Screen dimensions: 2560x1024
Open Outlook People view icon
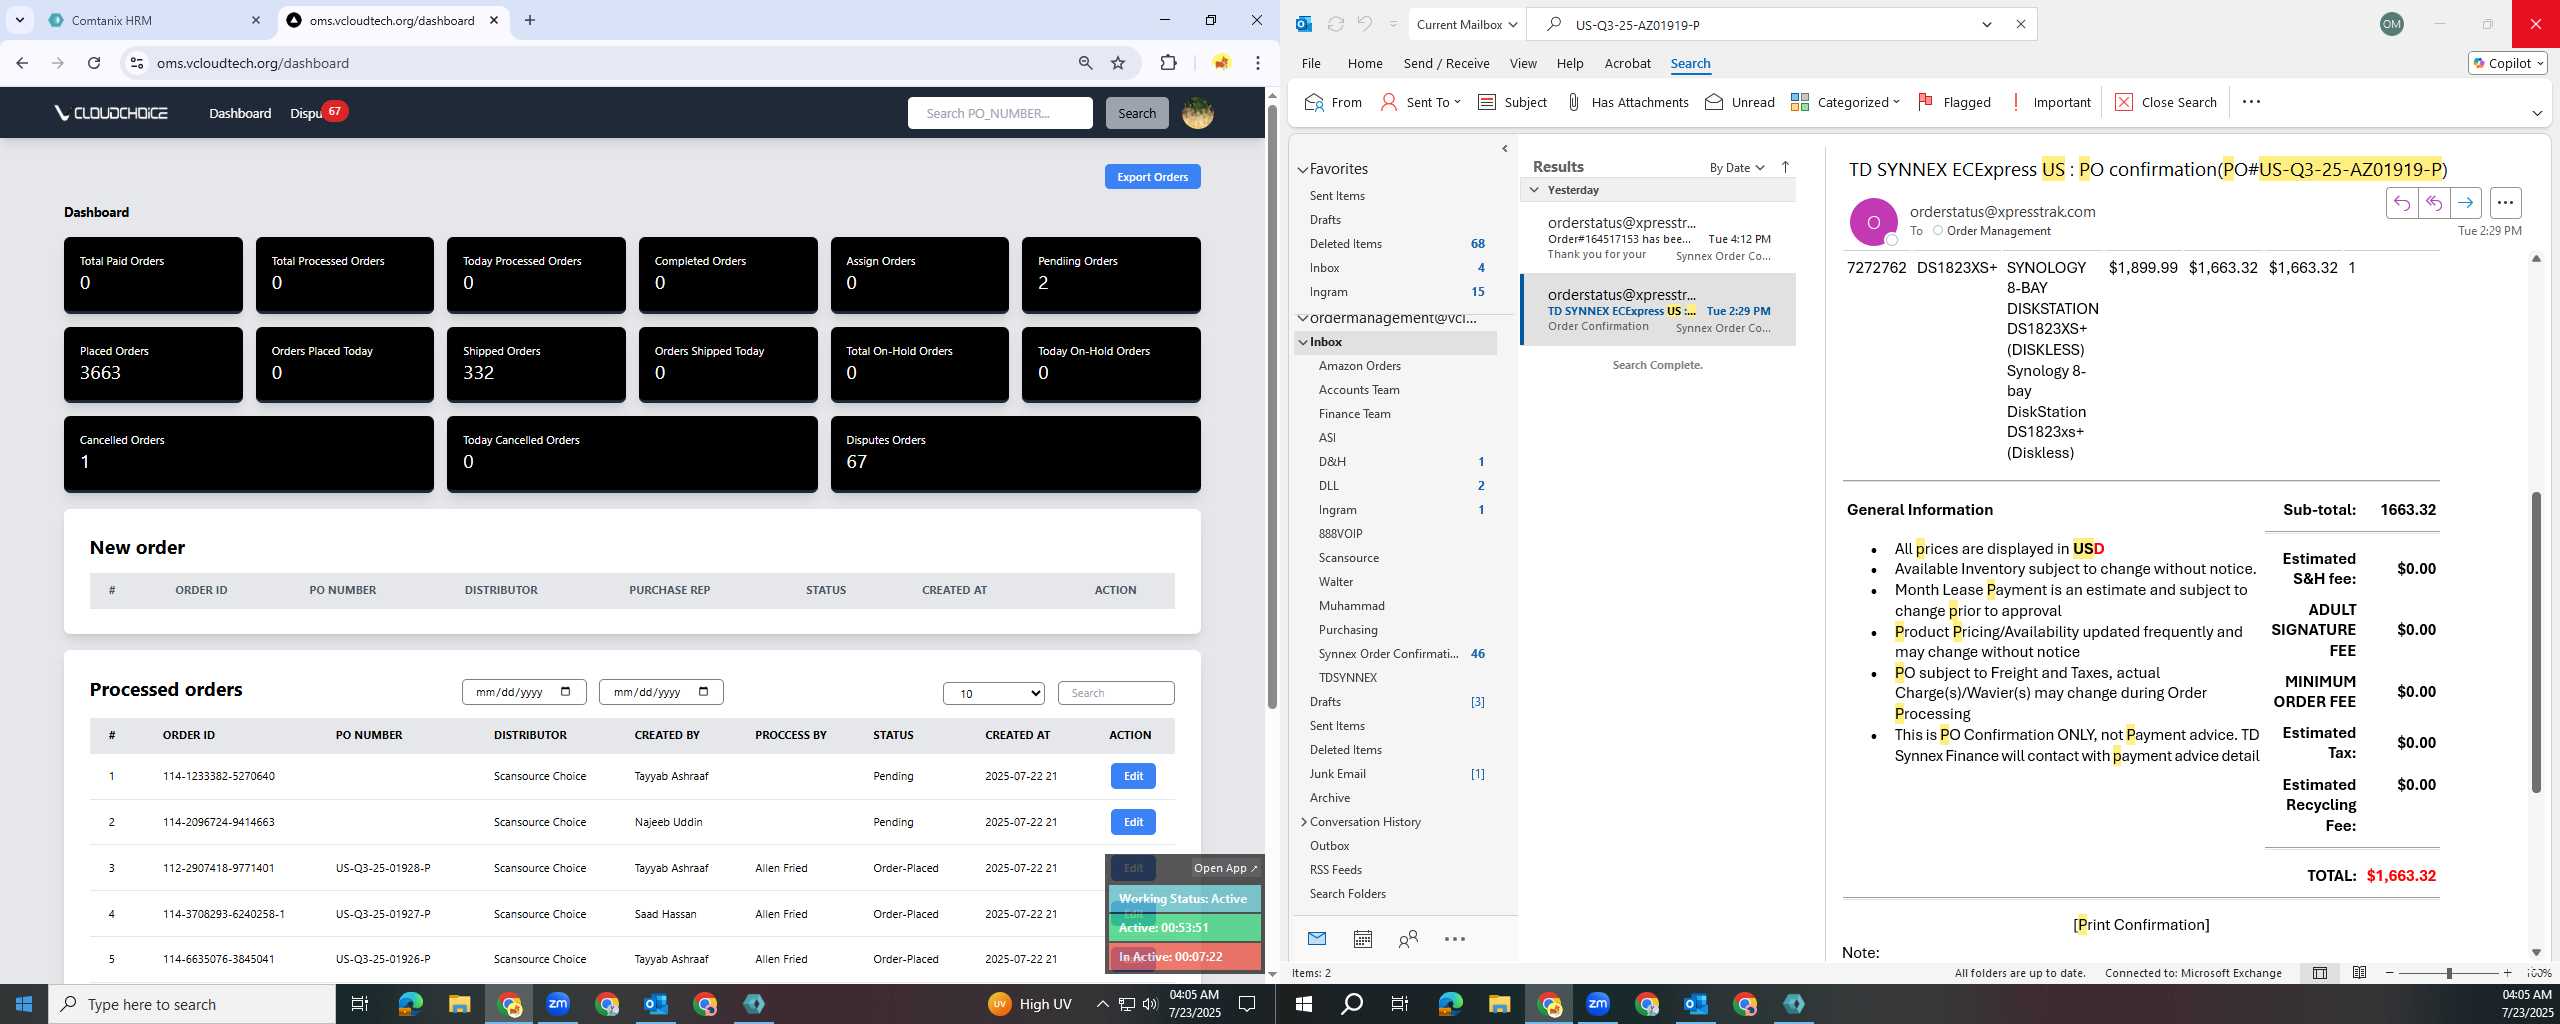point(1408,939)
